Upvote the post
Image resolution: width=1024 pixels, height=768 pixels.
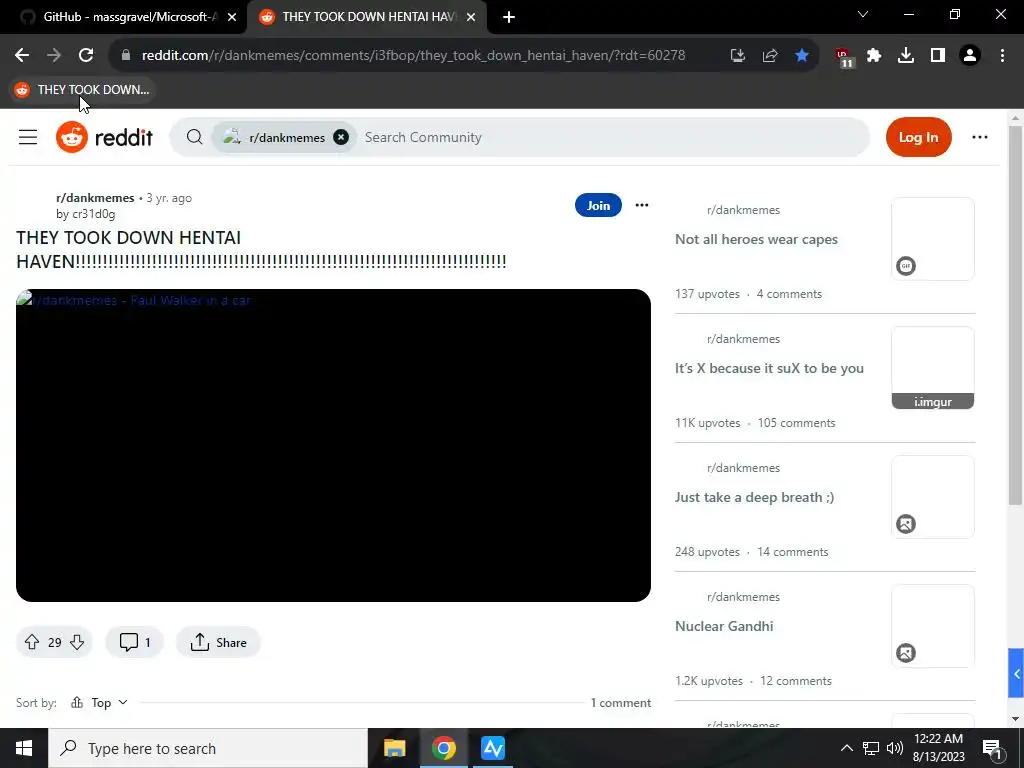[x=32, y=643]
